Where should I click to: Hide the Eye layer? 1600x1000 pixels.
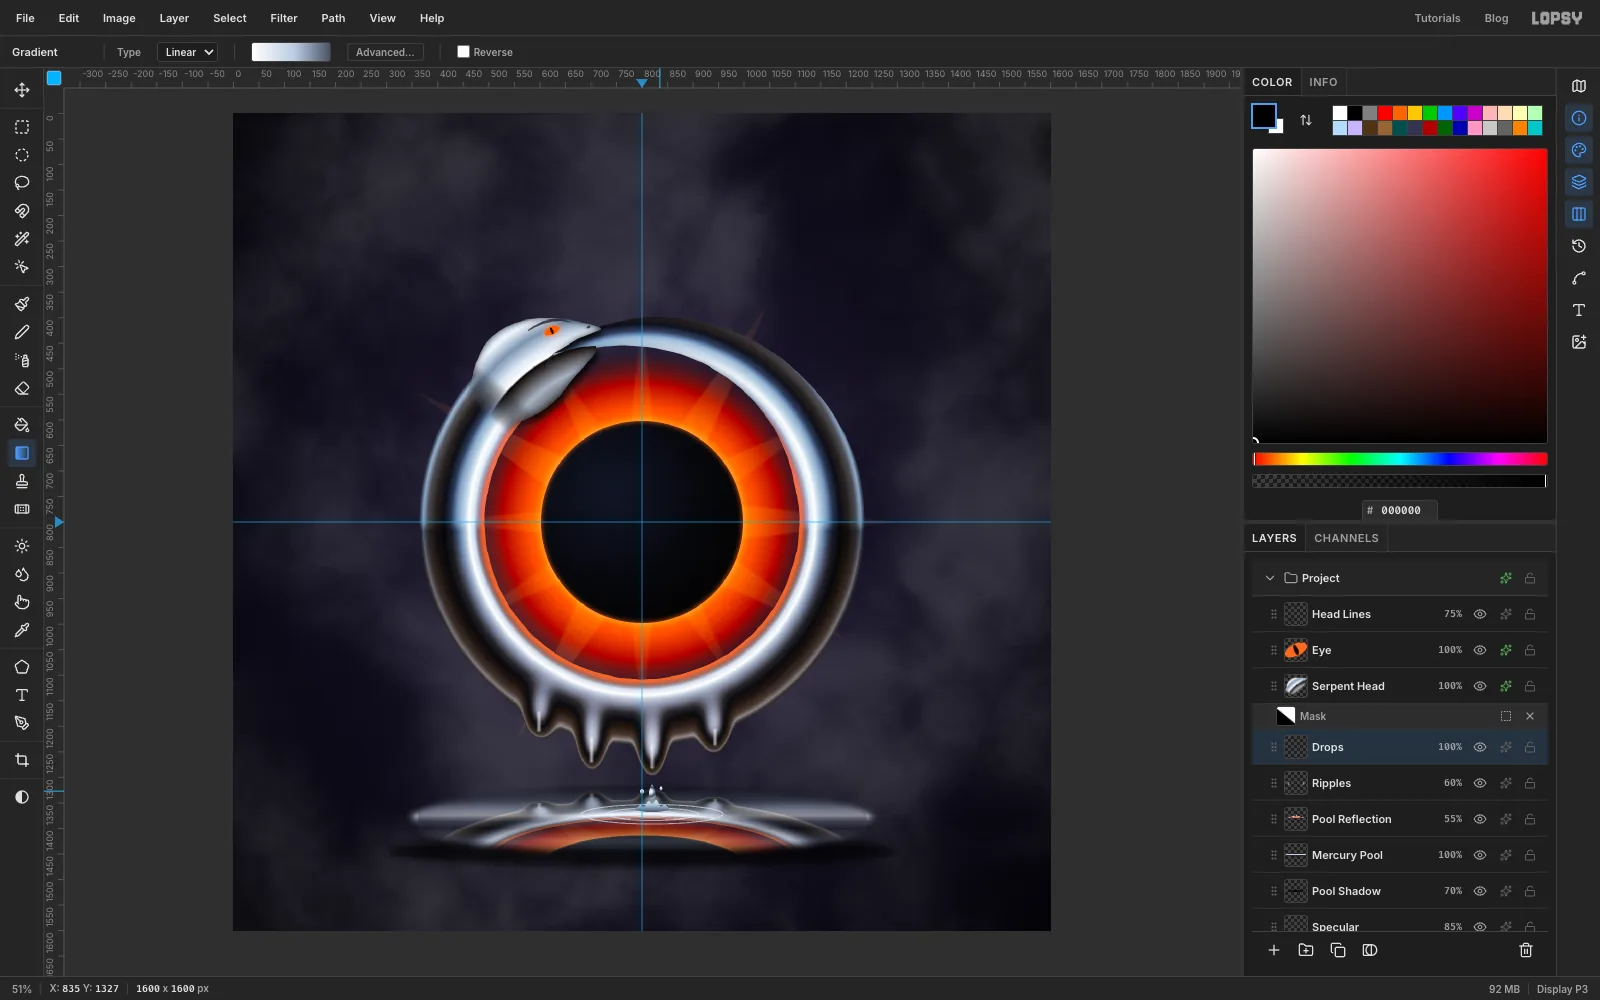[1480, 650]
